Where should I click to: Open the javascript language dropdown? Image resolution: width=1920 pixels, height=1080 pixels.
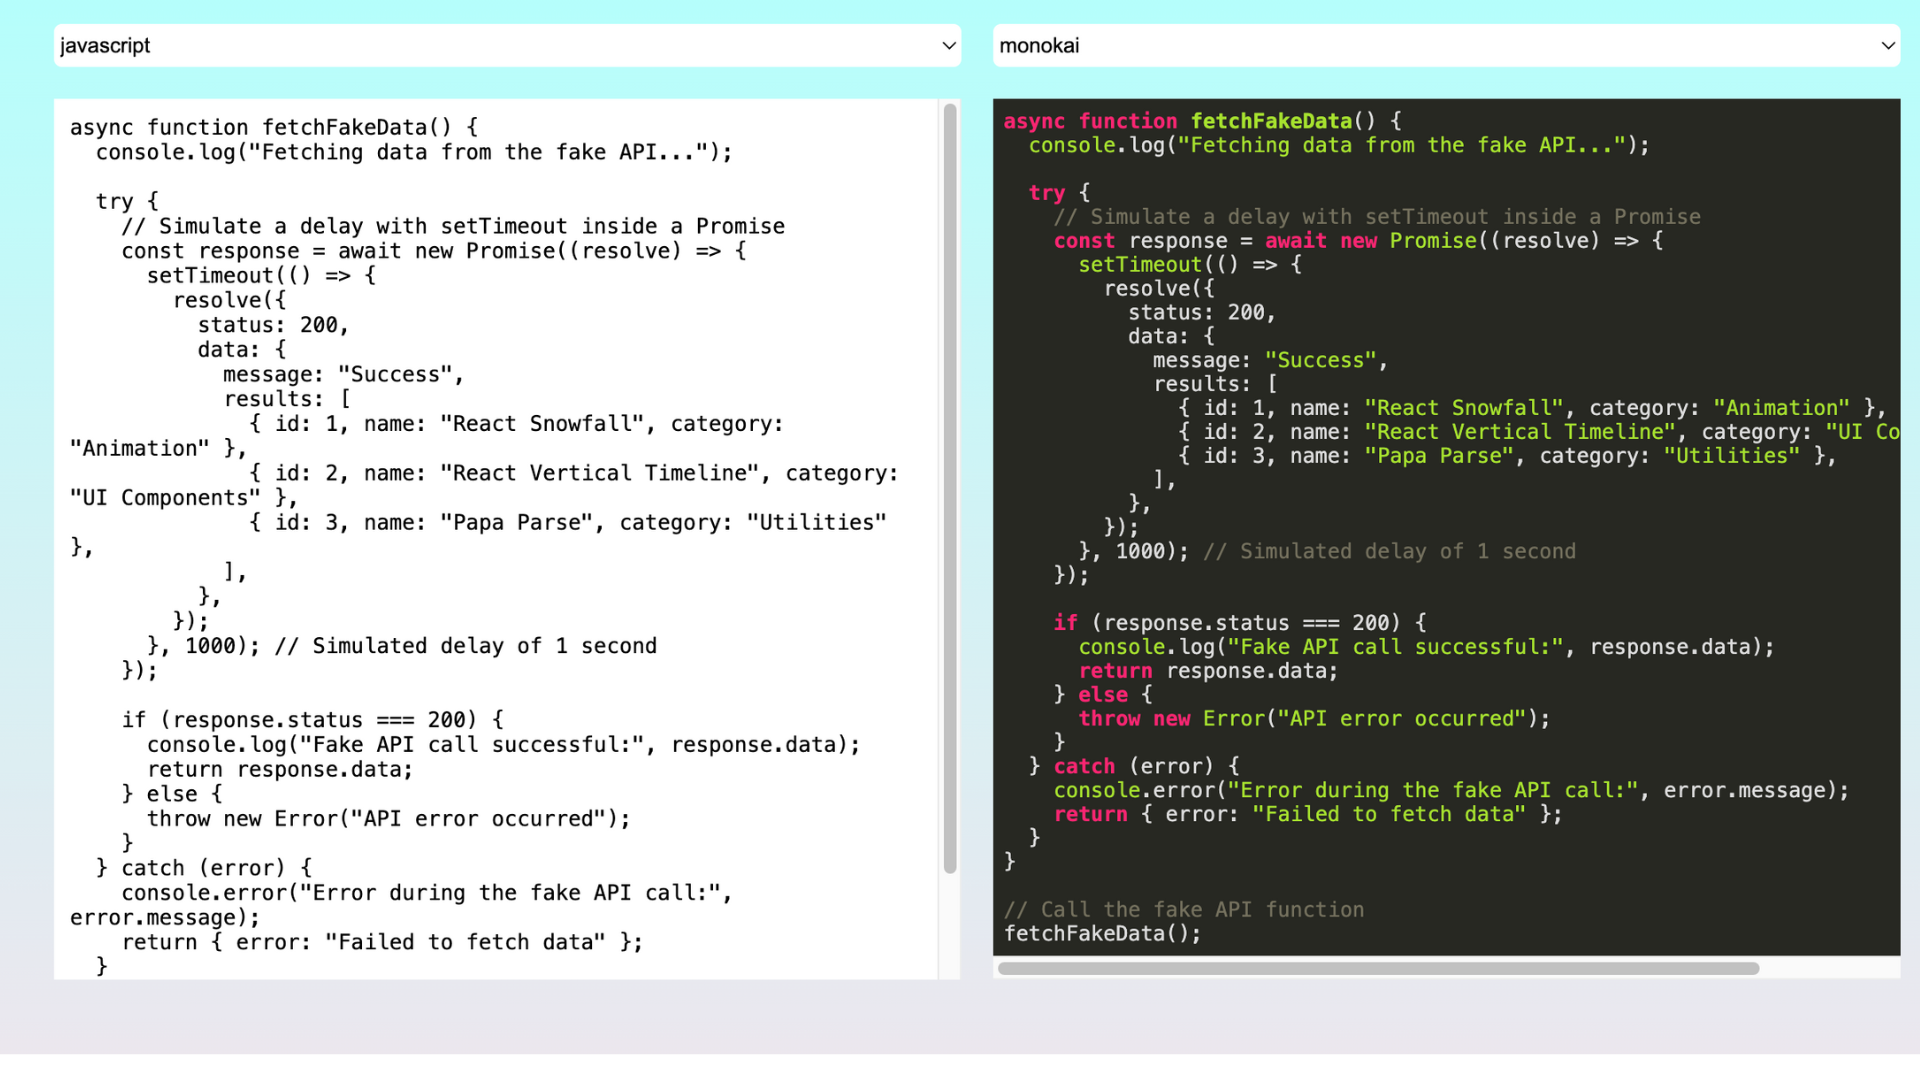click(507, 46)
